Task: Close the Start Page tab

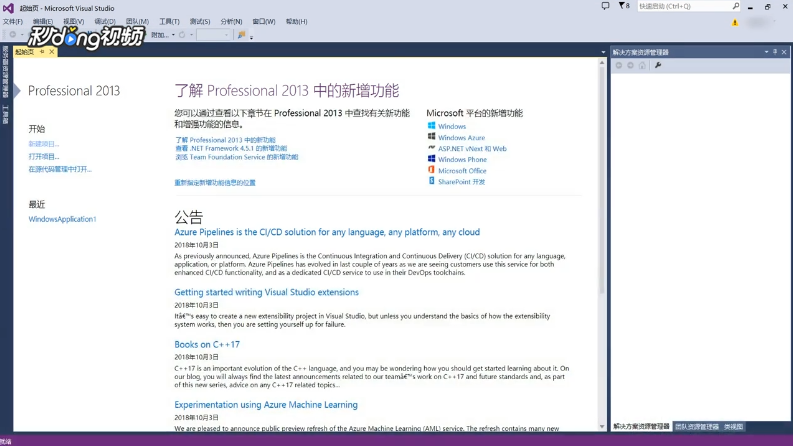Action: point(52,52)
